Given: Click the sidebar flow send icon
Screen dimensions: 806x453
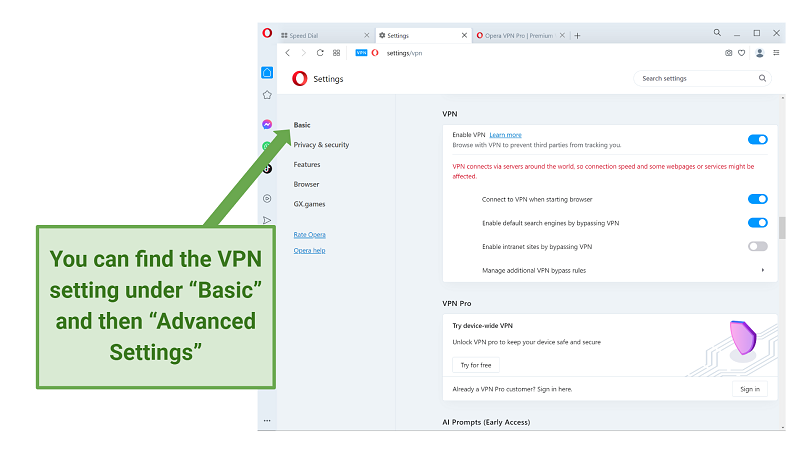Looking at the screenshot, I should [267, 220].
